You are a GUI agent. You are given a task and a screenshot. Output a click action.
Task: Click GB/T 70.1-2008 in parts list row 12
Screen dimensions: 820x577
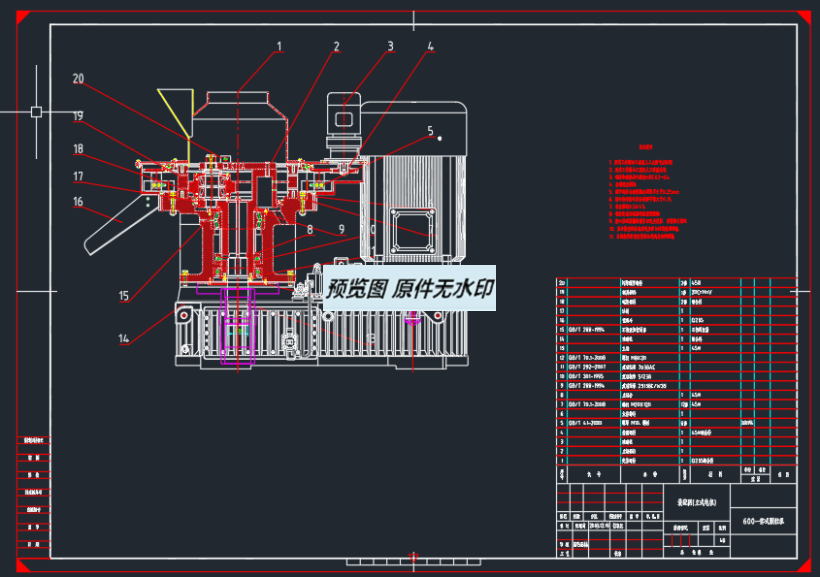[587, 358]
